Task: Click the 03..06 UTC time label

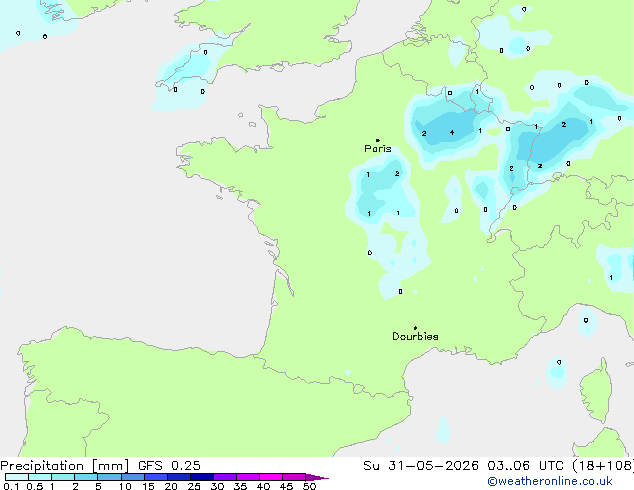Action: pos(525,466)
